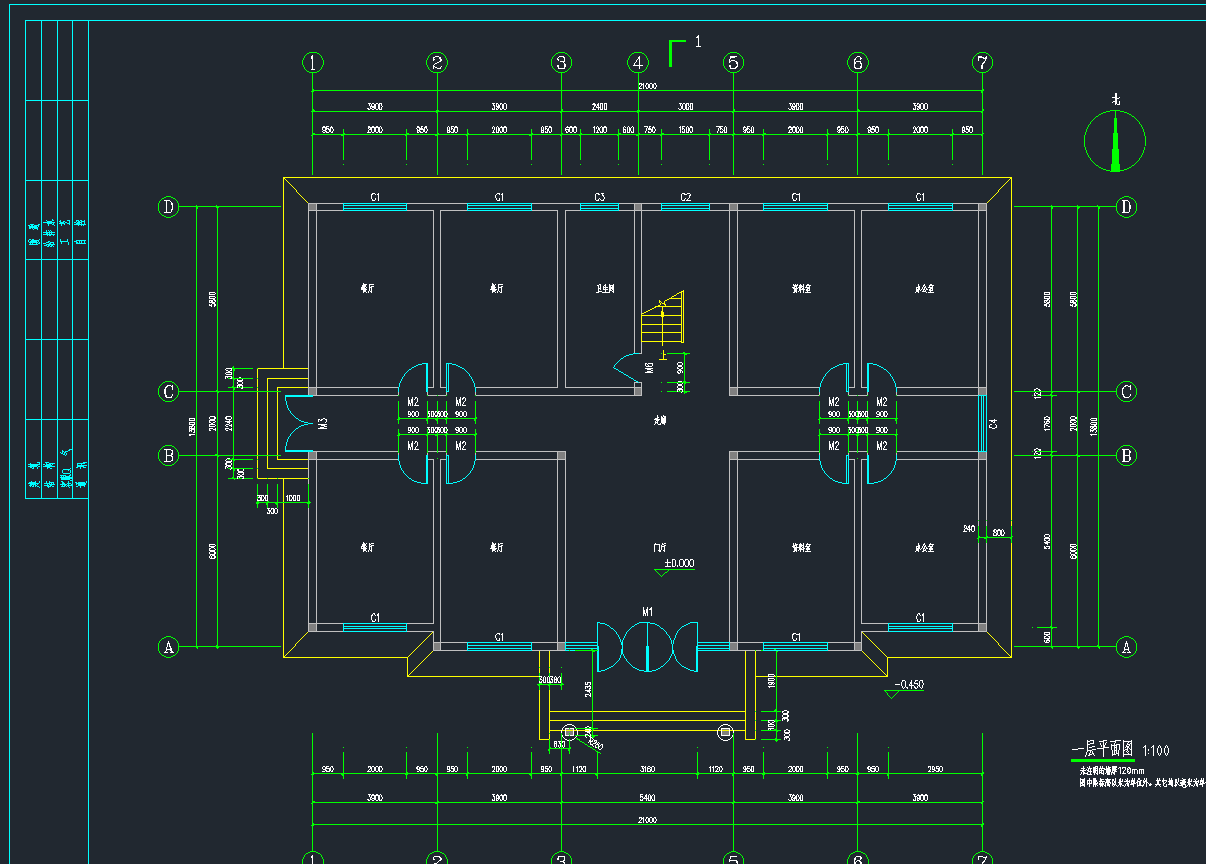Click the C3 window label

click(600, 197)
